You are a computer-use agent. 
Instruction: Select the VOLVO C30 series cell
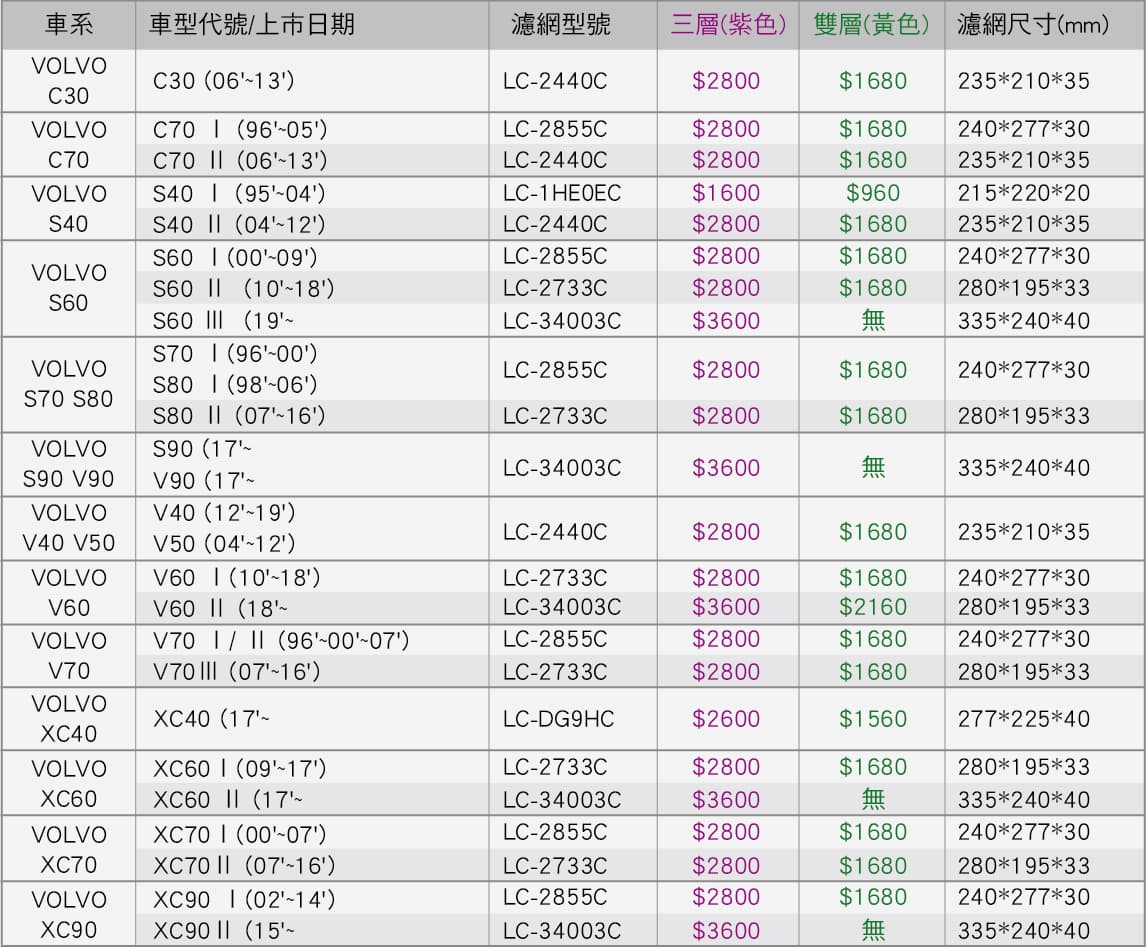69,80
